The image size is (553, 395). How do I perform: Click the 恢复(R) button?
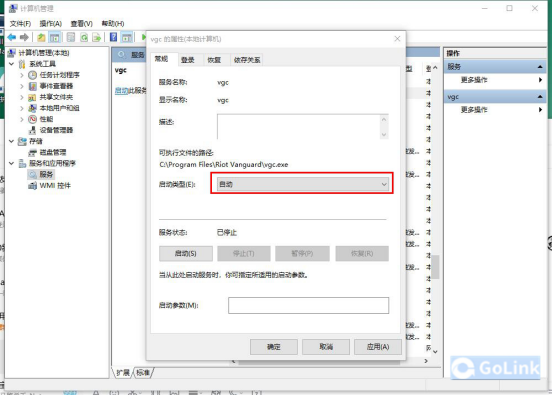(x=362, y=254)
